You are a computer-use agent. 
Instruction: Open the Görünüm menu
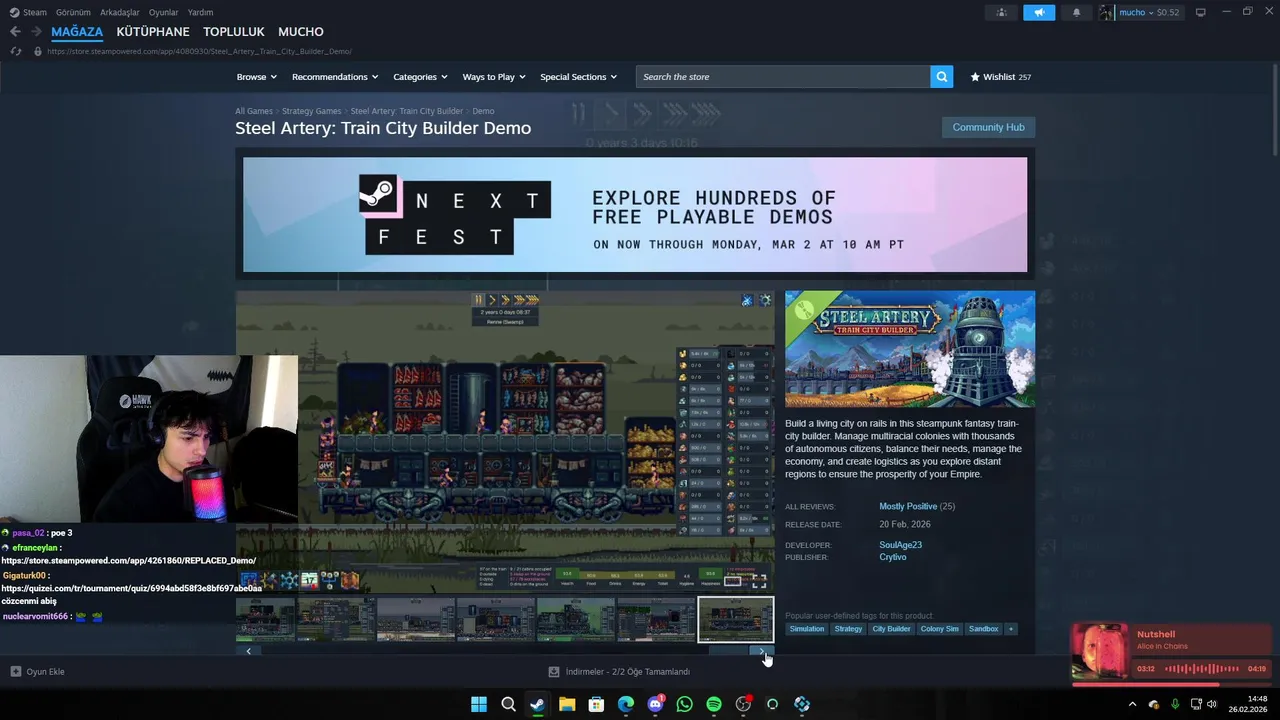point(73,12)
